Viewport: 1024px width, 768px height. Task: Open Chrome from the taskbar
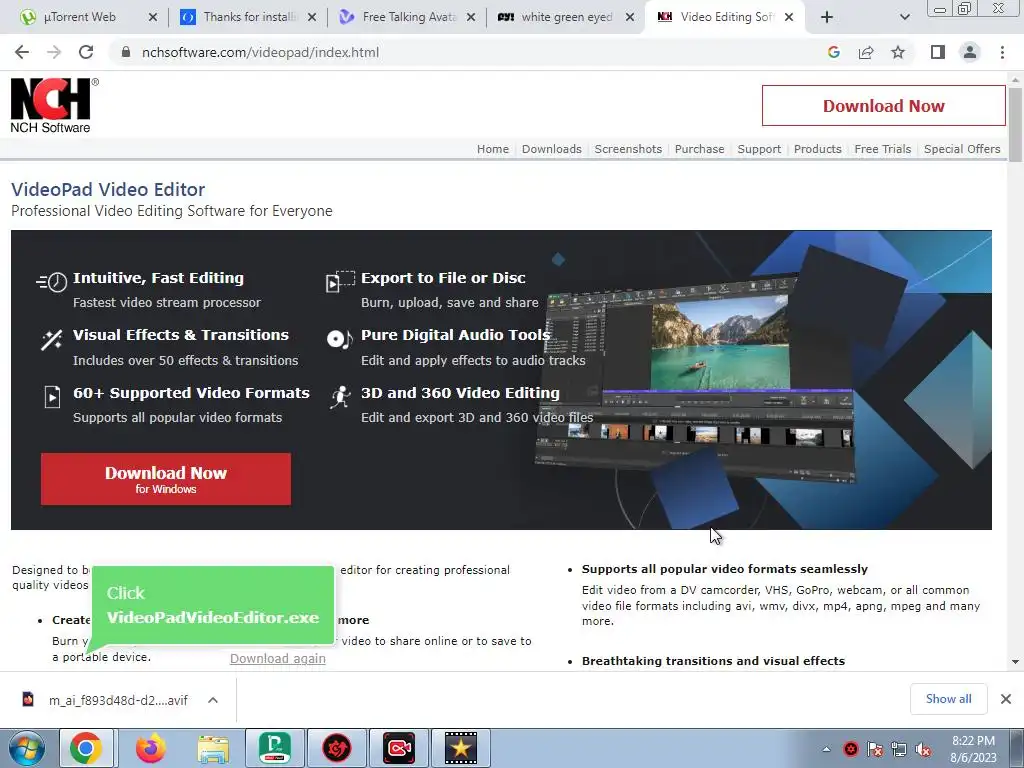[86, 748]
